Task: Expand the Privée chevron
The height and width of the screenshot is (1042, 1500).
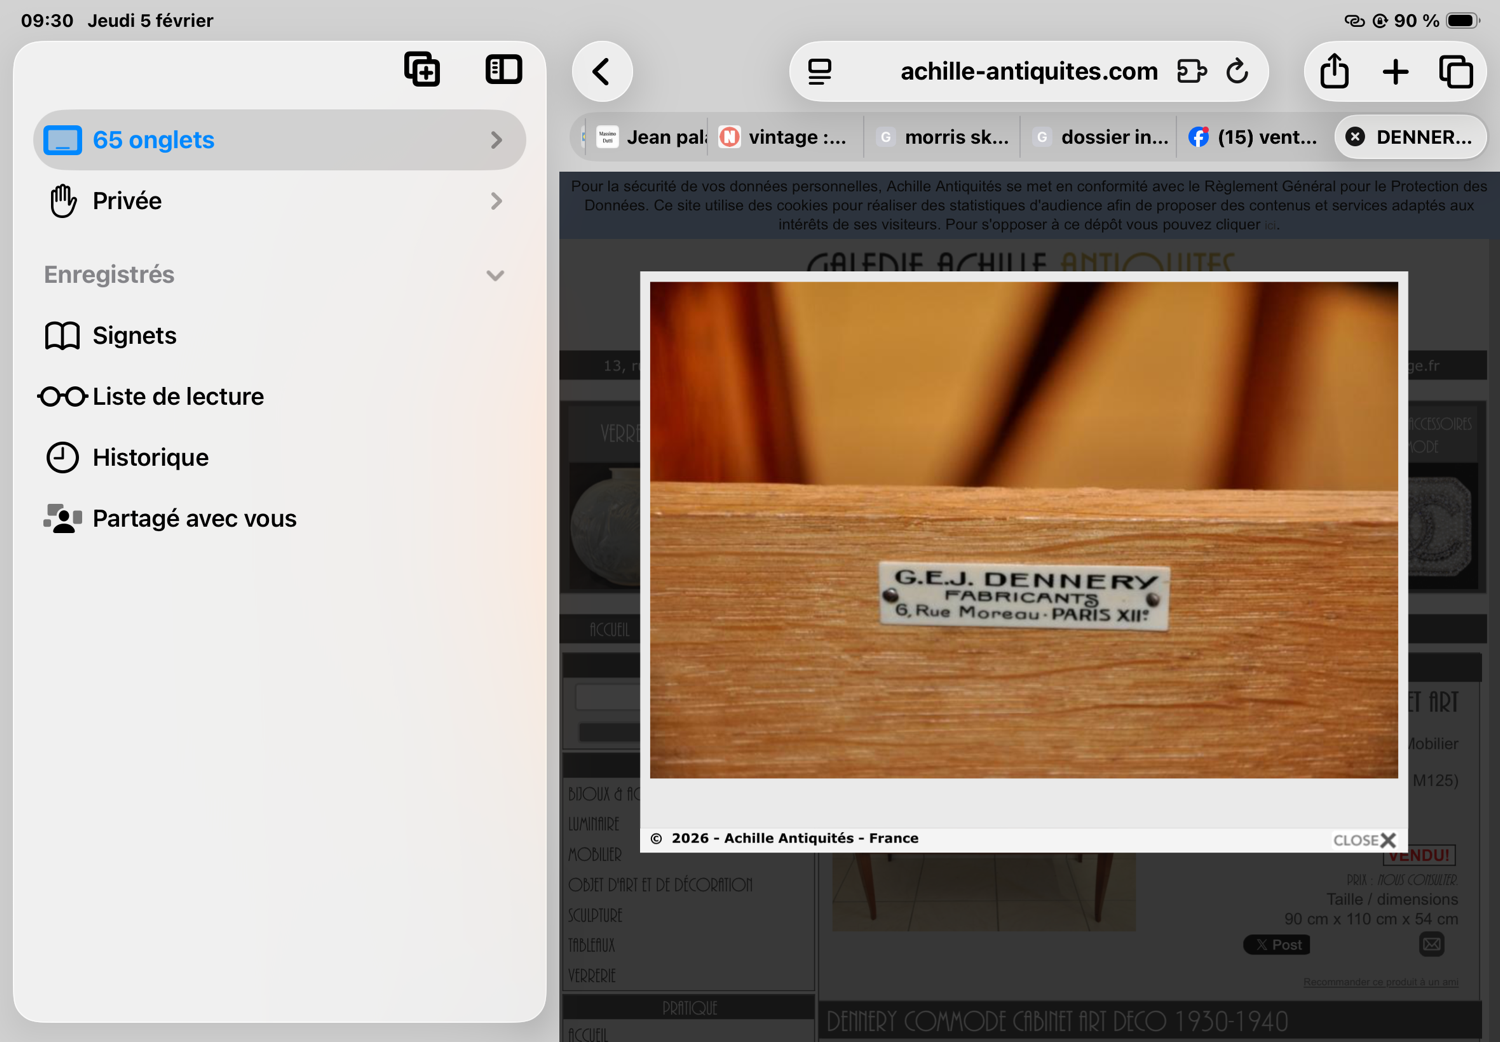Action: pyautogui.click(x=497, y=201)
